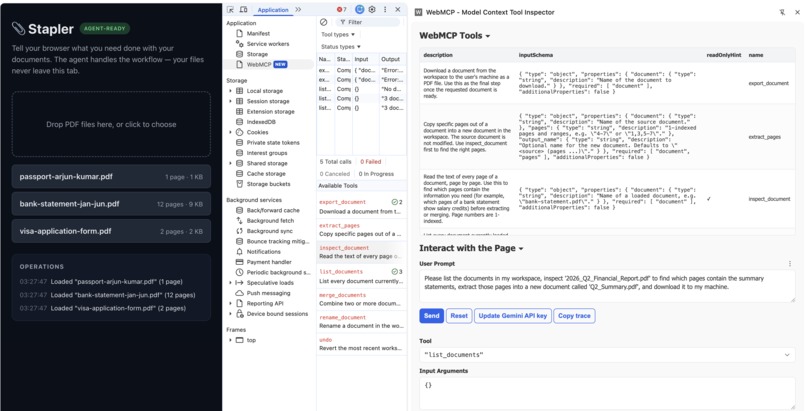Select the inspect_document available tool
The width and height of the screenshot is (806, 411).
361,252
